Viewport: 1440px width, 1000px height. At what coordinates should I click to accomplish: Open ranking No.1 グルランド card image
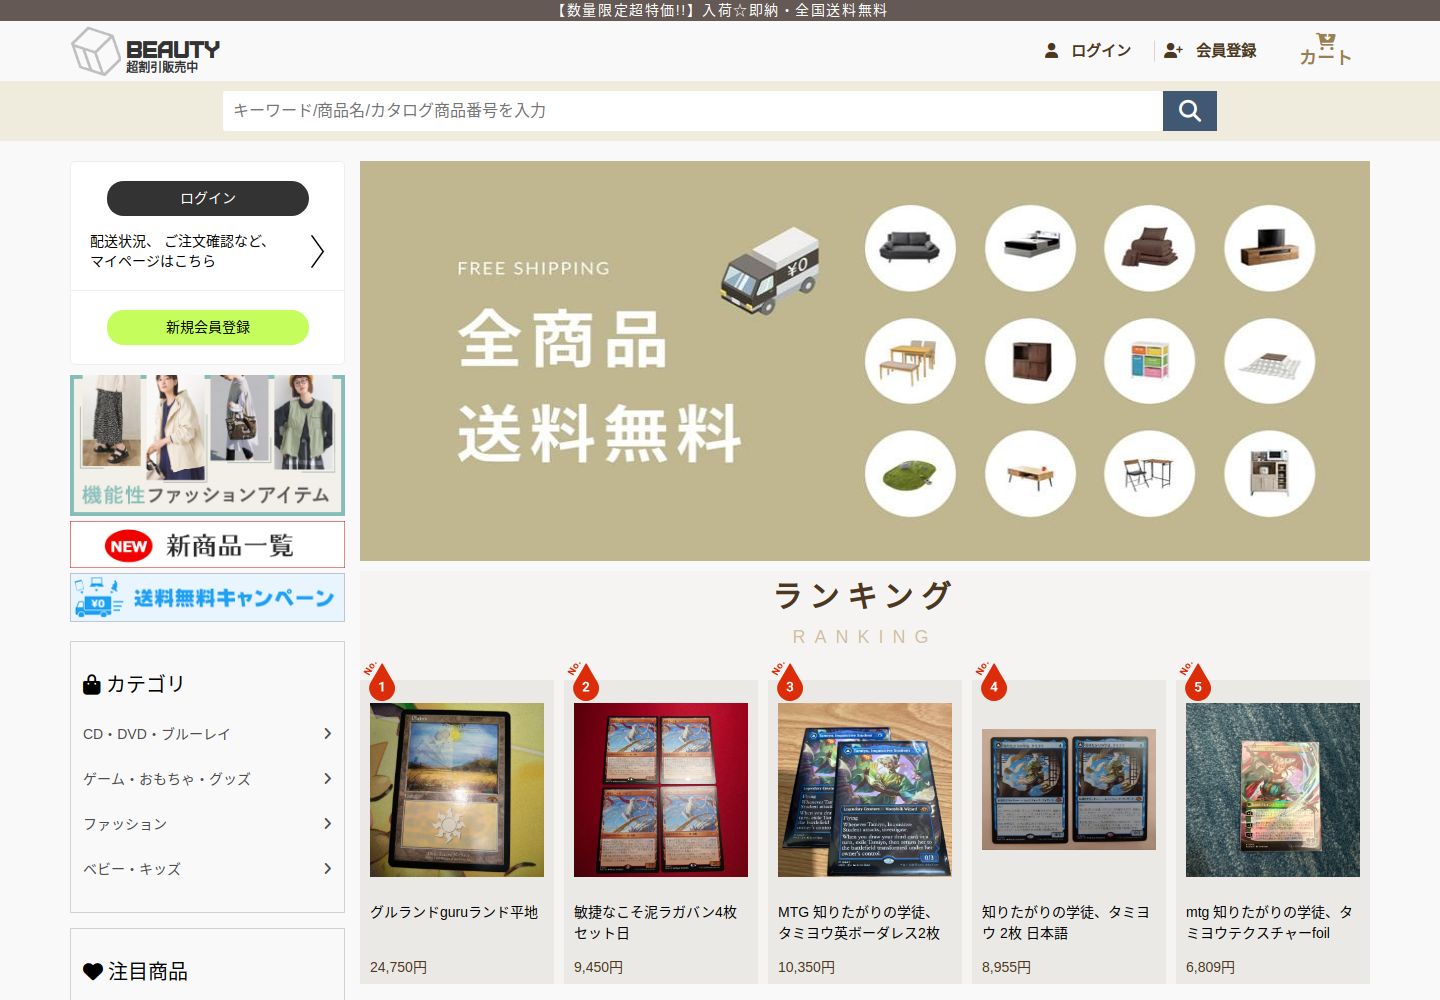point(457,790)
